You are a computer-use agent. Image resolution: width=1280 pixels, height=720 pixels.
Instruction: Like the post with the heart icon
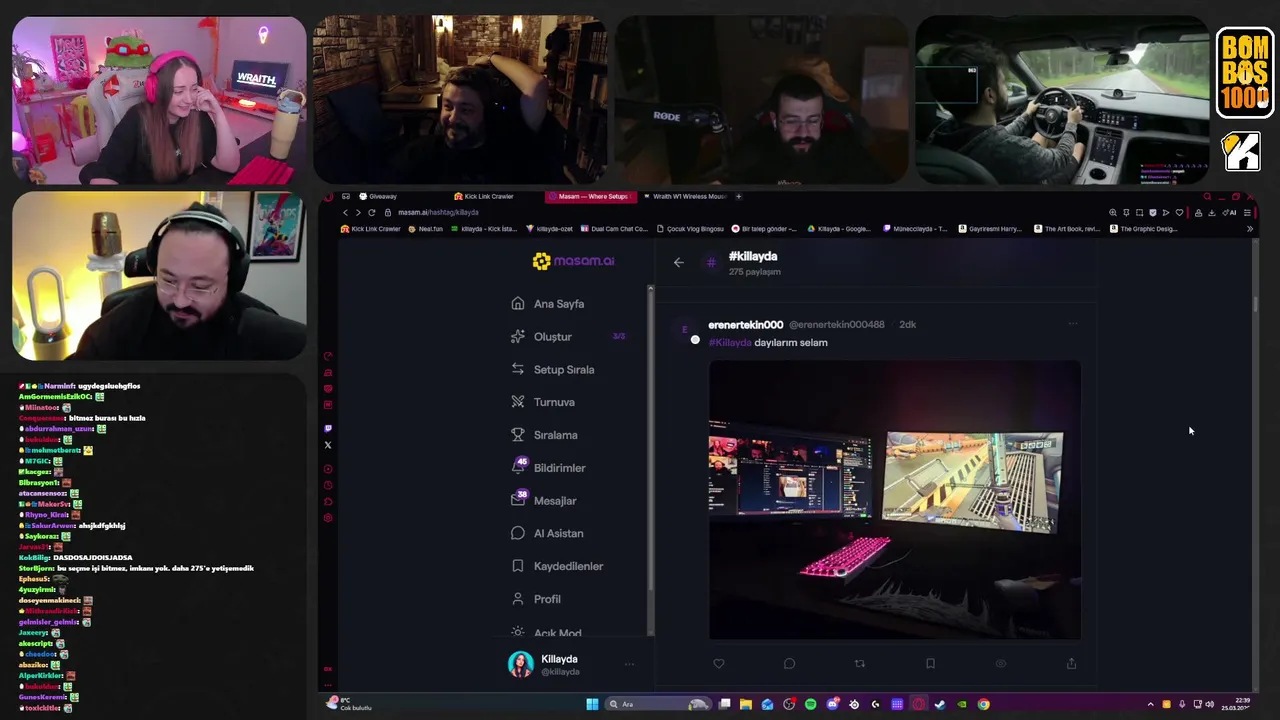[718, 664]
